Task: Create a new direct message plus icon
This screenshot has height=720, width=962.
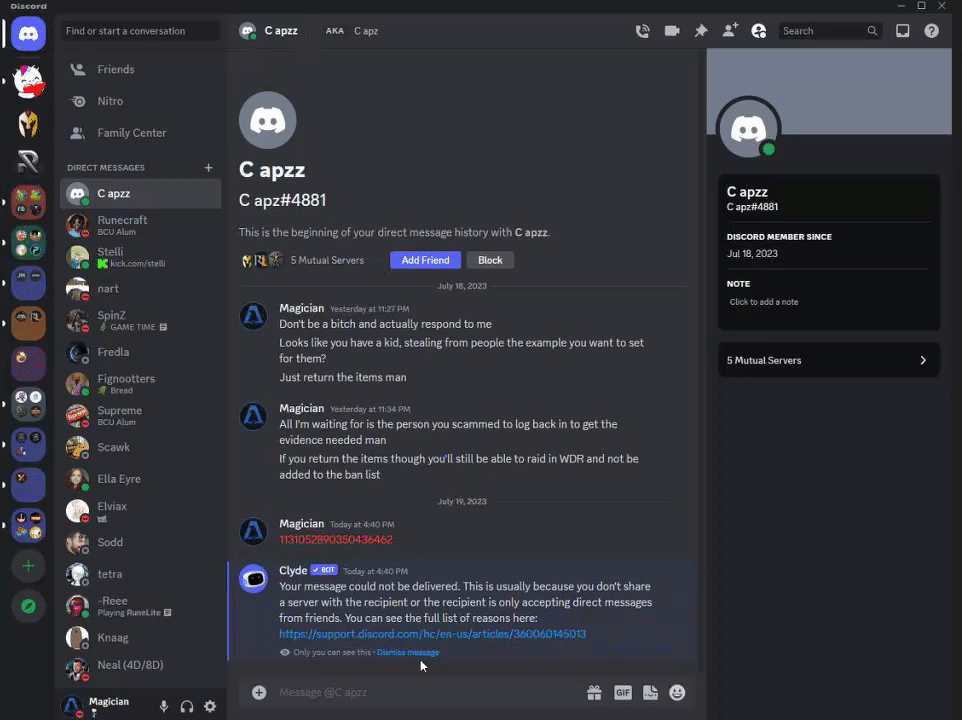Action: click(209, 167)
